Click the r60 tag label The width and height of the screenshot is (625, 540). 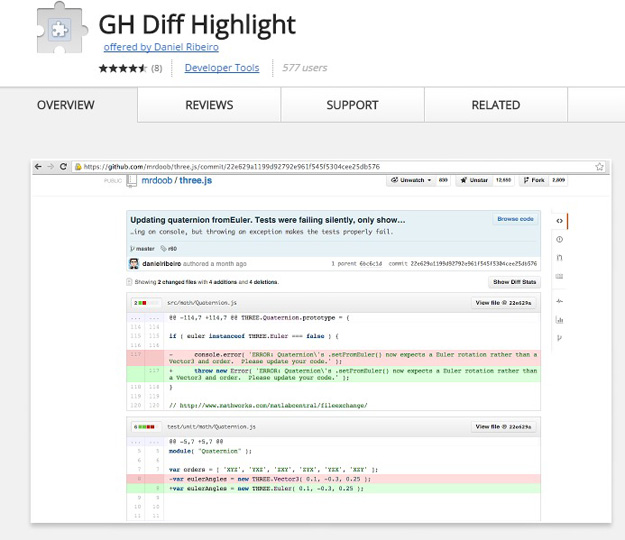tap(169, 249)
